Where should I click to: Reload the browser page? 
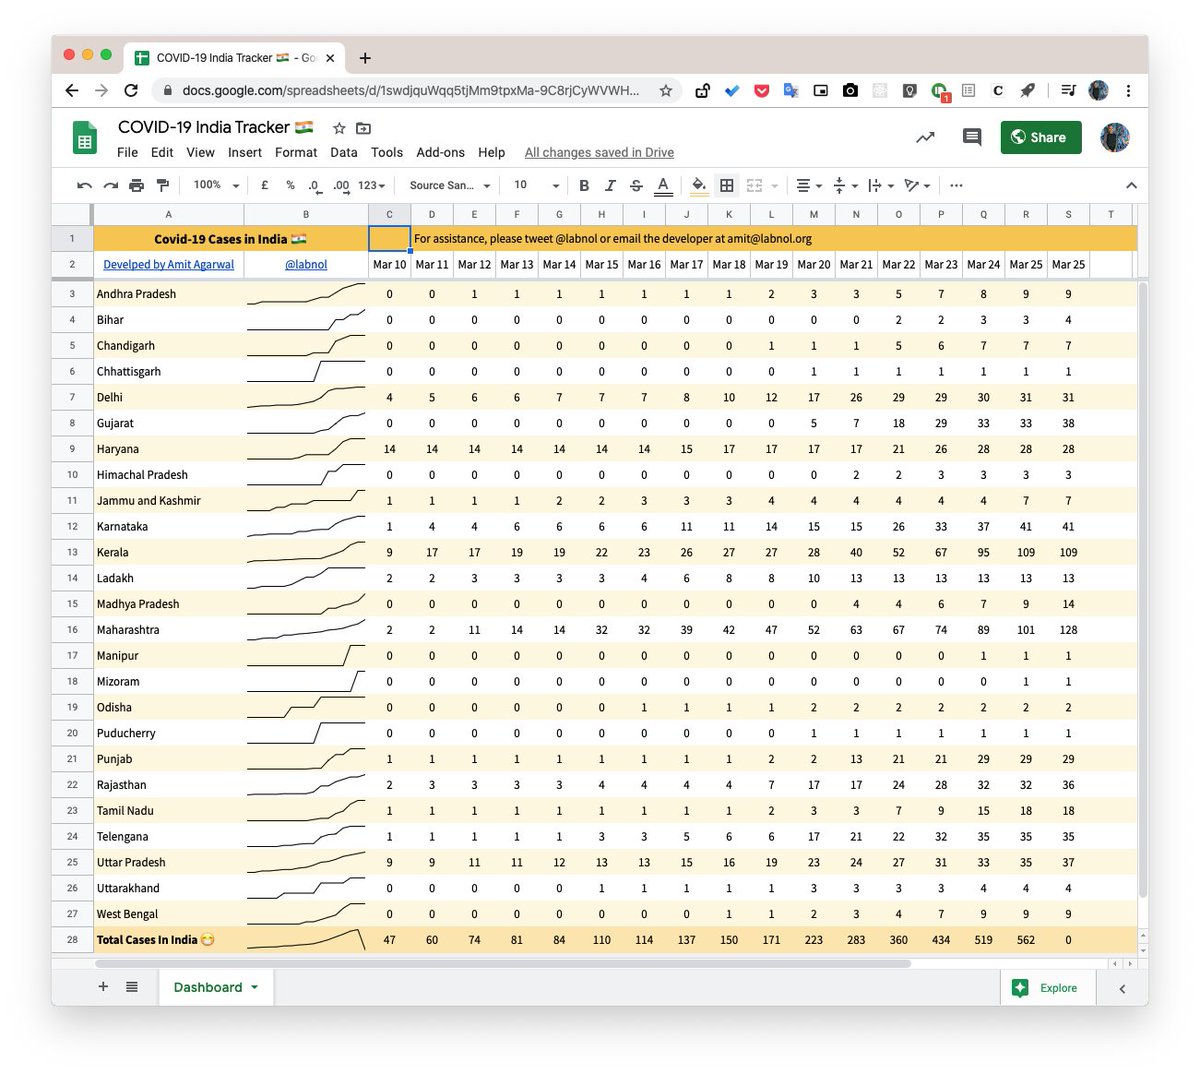(x=130, y=90)
